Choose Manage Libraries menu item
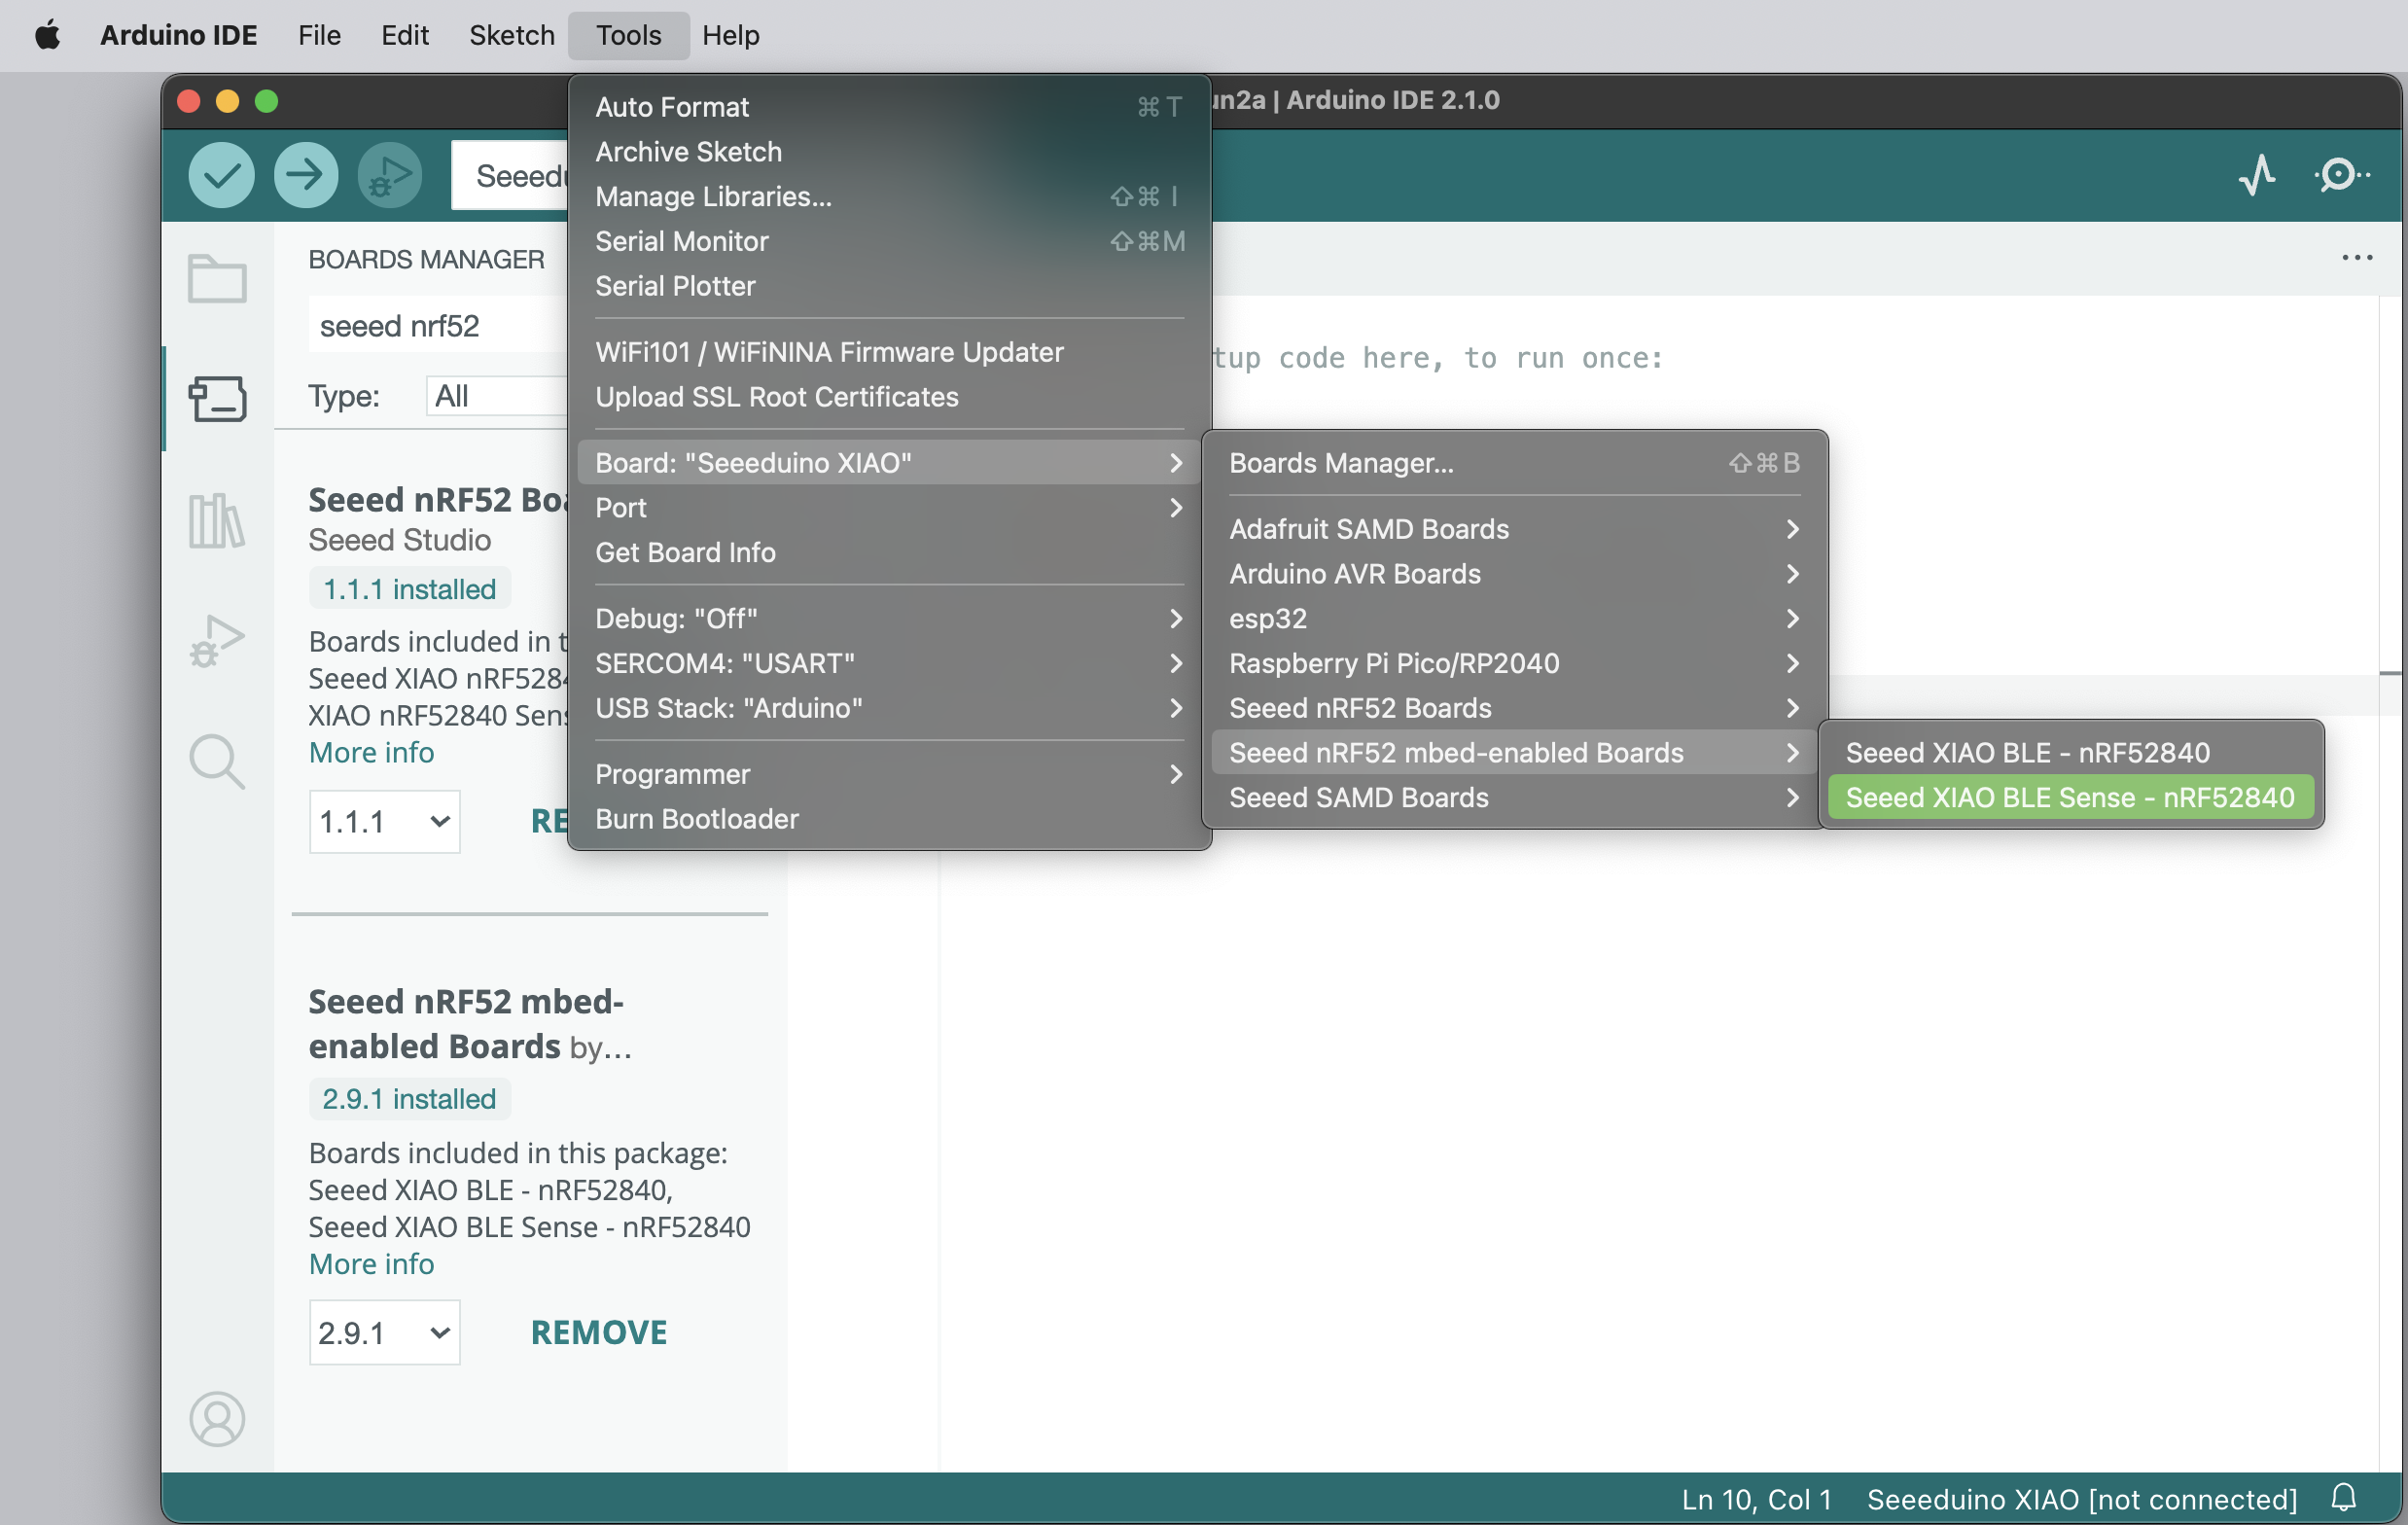The width and height of the screenshot is (2408, 1525). point(889,197)
